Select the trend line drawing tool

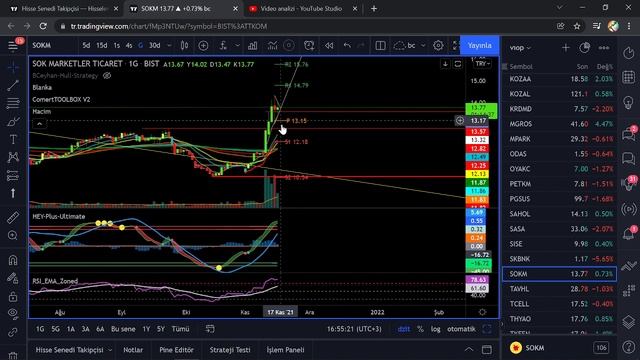(13, 85)
